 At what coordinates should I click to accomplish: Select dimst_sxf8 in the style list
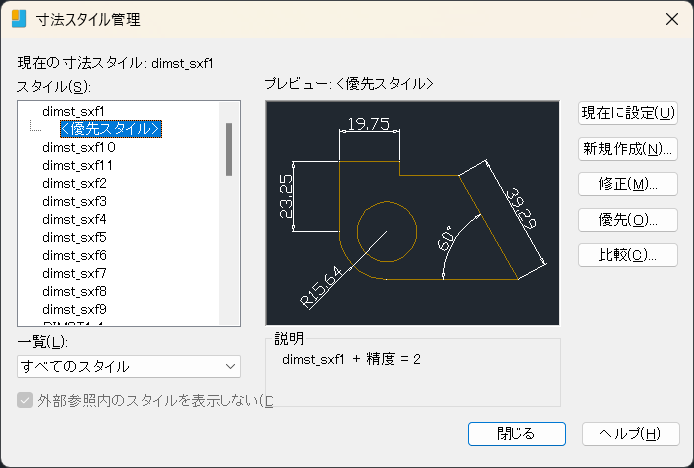pos(74,291)
